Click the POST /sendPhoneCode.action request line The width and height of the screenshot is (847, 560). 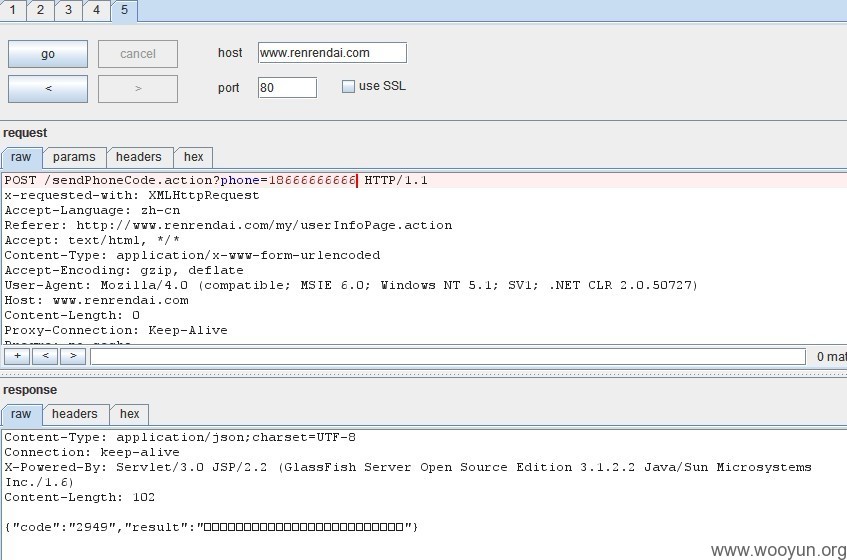coord(216,180)
